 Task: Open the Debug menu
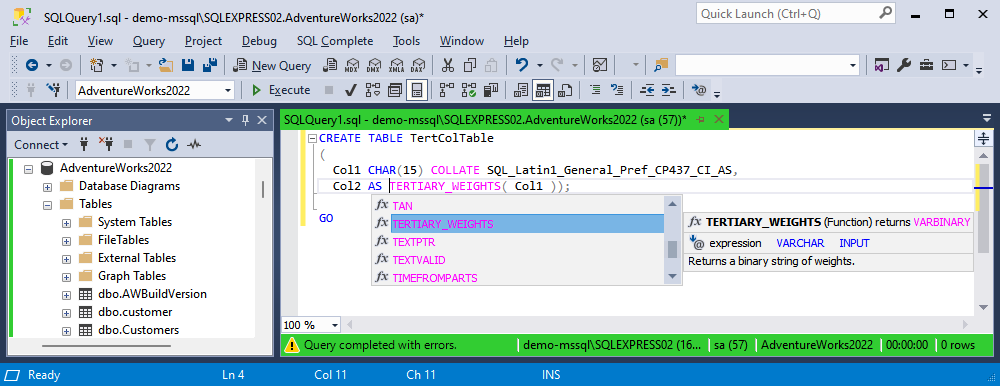click(259, 41)
